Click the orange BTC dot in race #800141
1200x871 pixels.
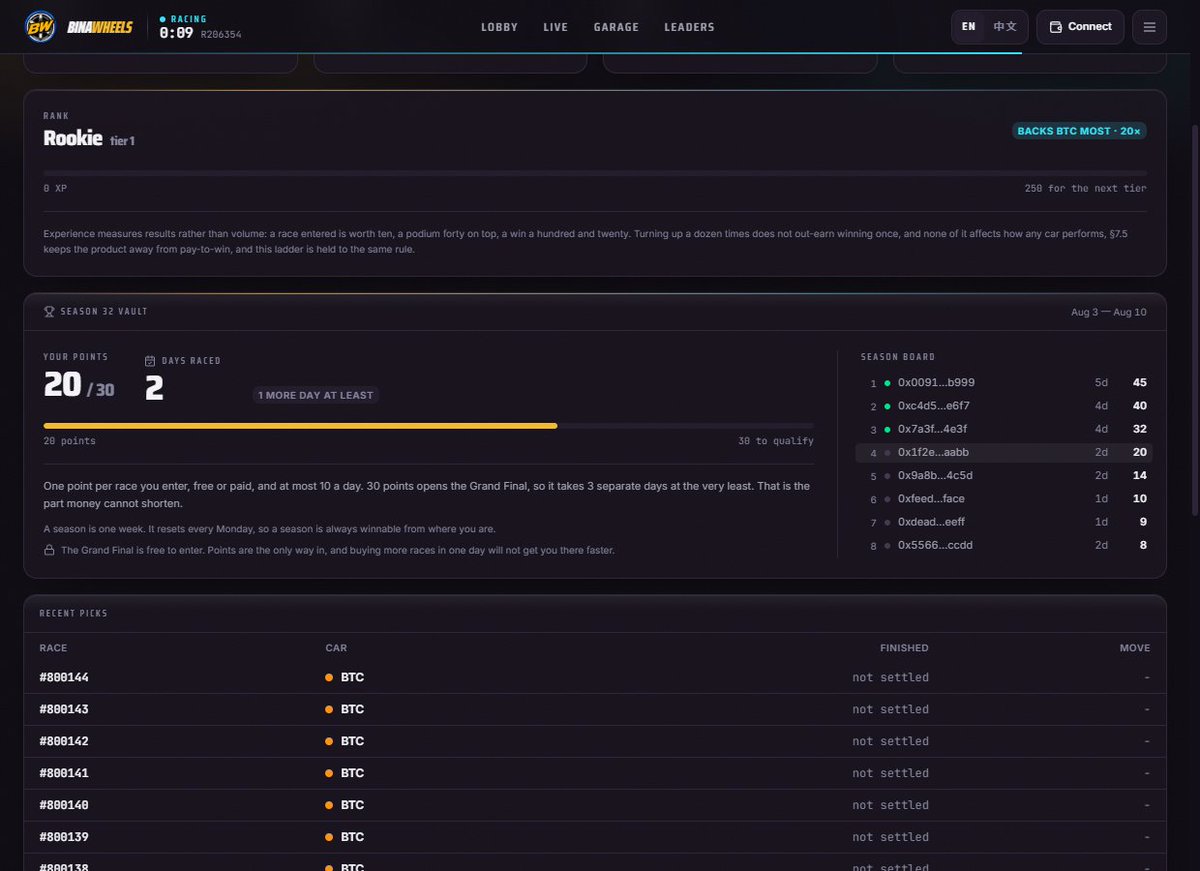329,773
